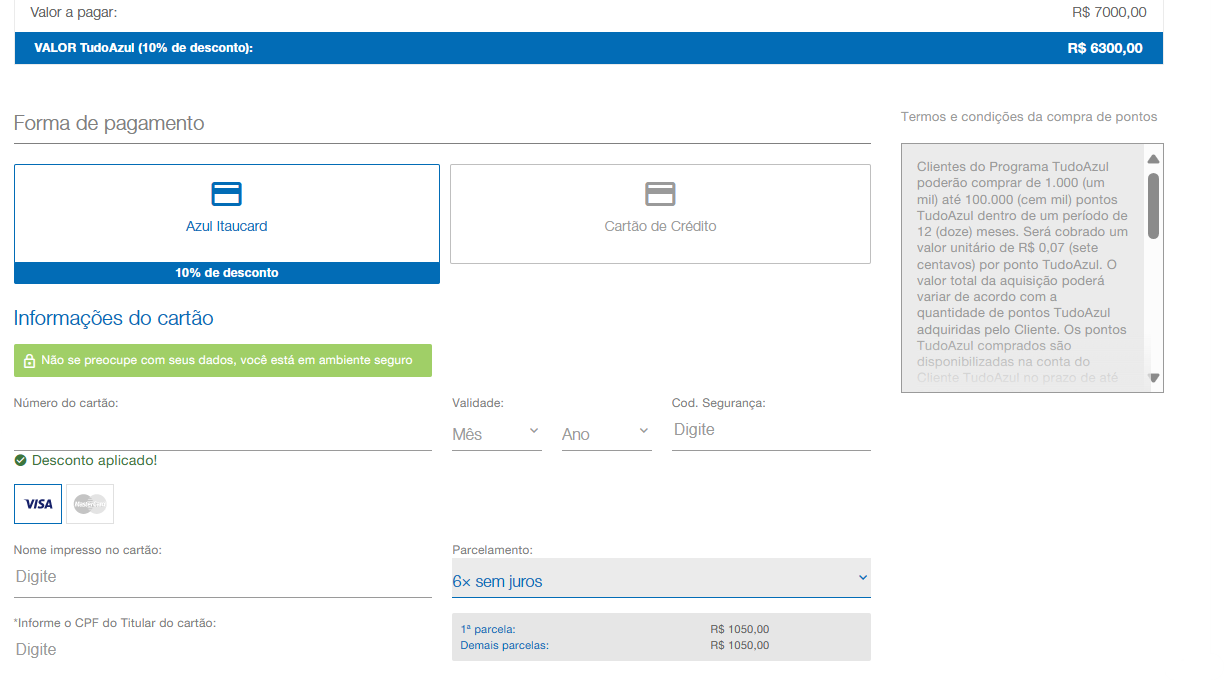Click the 'Informações do cartão' heading
Viewport: 1224px width, 681px height.
tap(114, 318)
